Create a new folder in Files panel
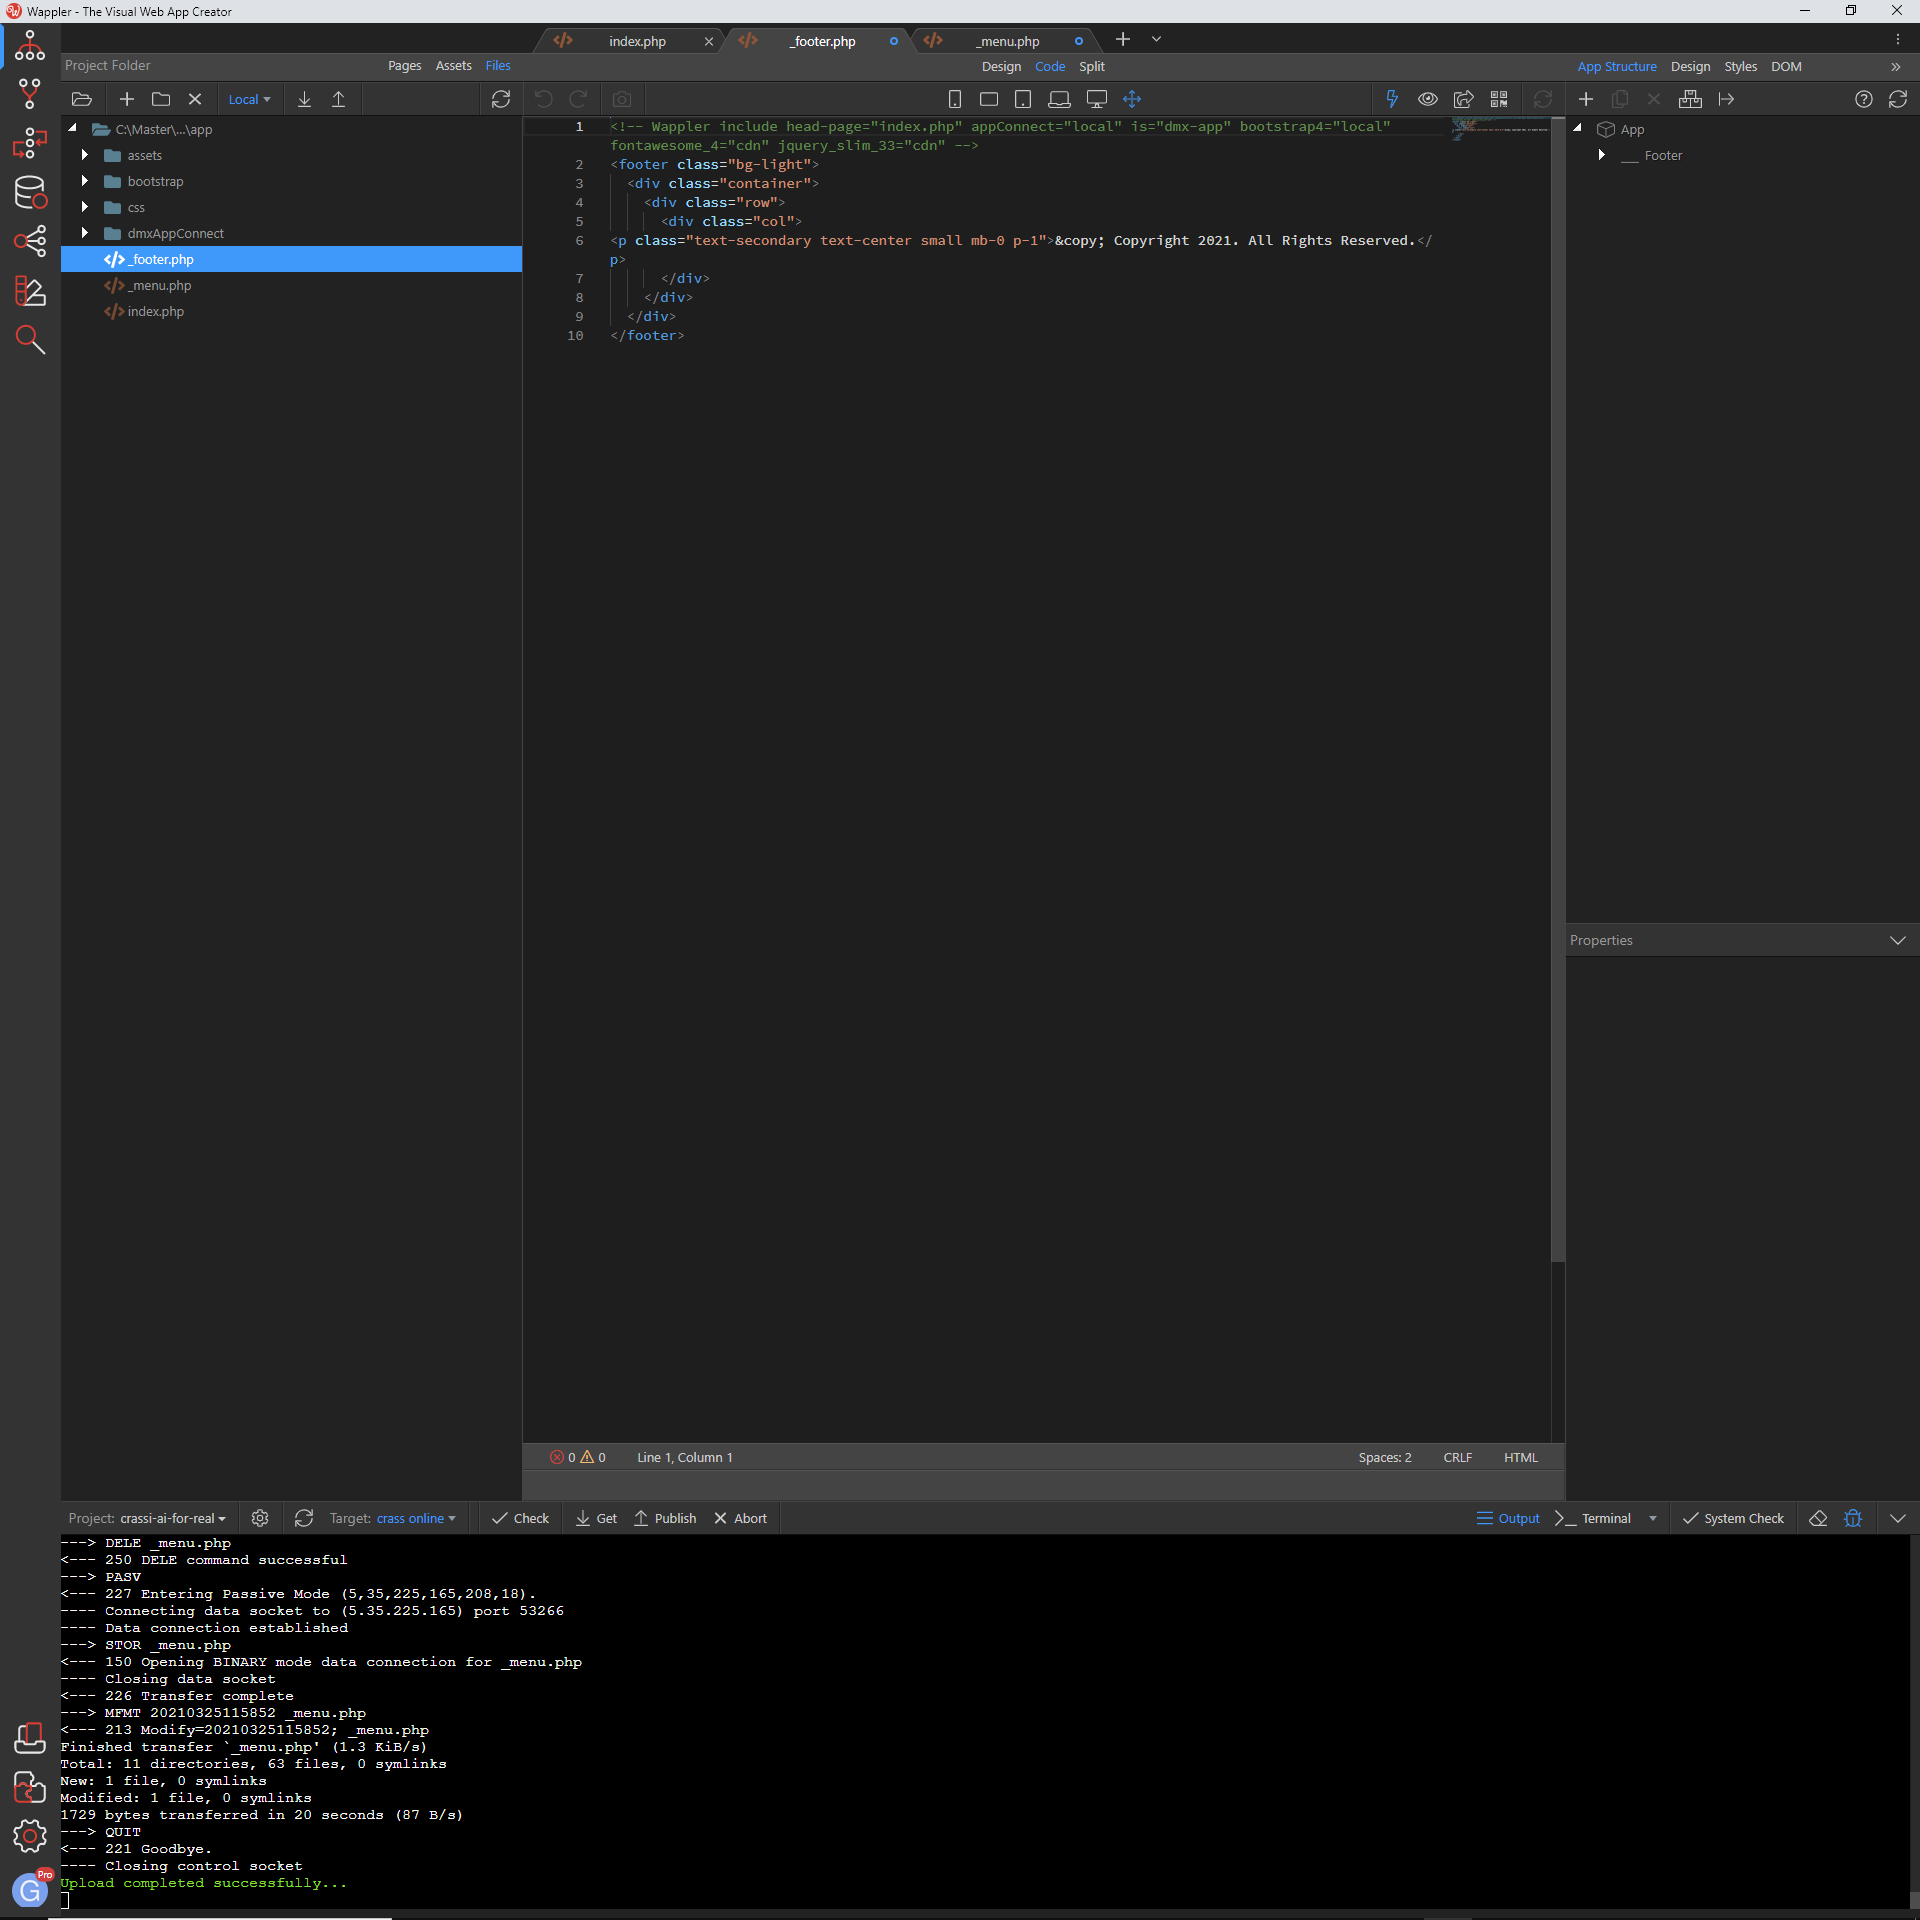 tap(161, 99)
